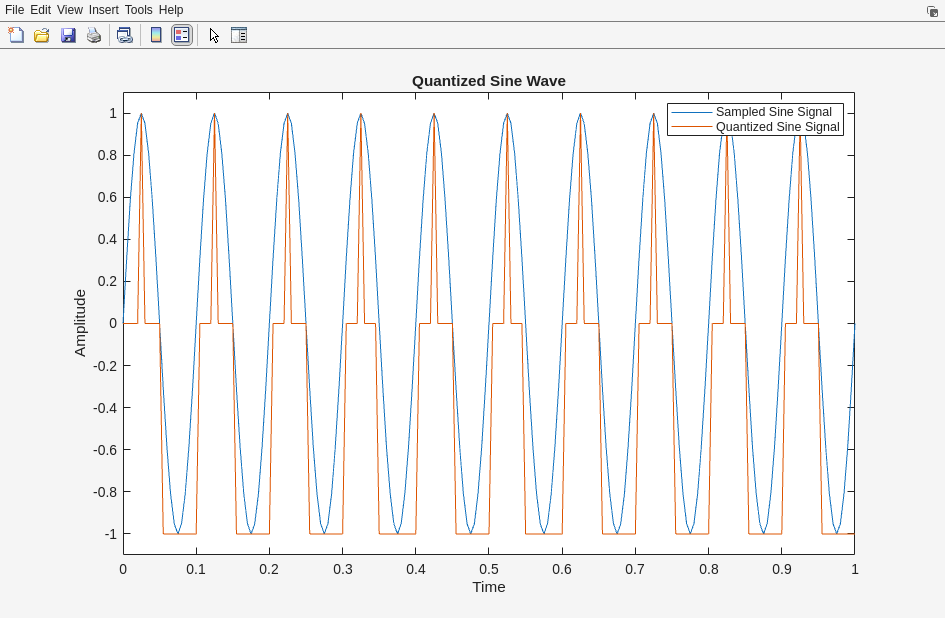Click the New Figure icon

point(16,35)
